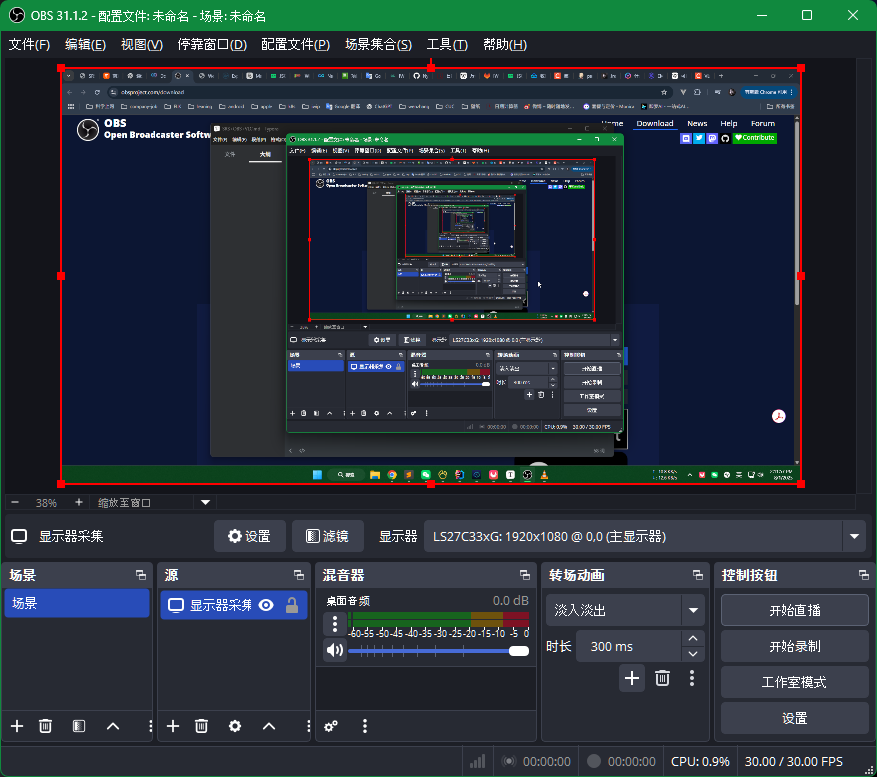877x777 pixels.
Task: Open the 文件(F) menu
Action: [29, 45]
